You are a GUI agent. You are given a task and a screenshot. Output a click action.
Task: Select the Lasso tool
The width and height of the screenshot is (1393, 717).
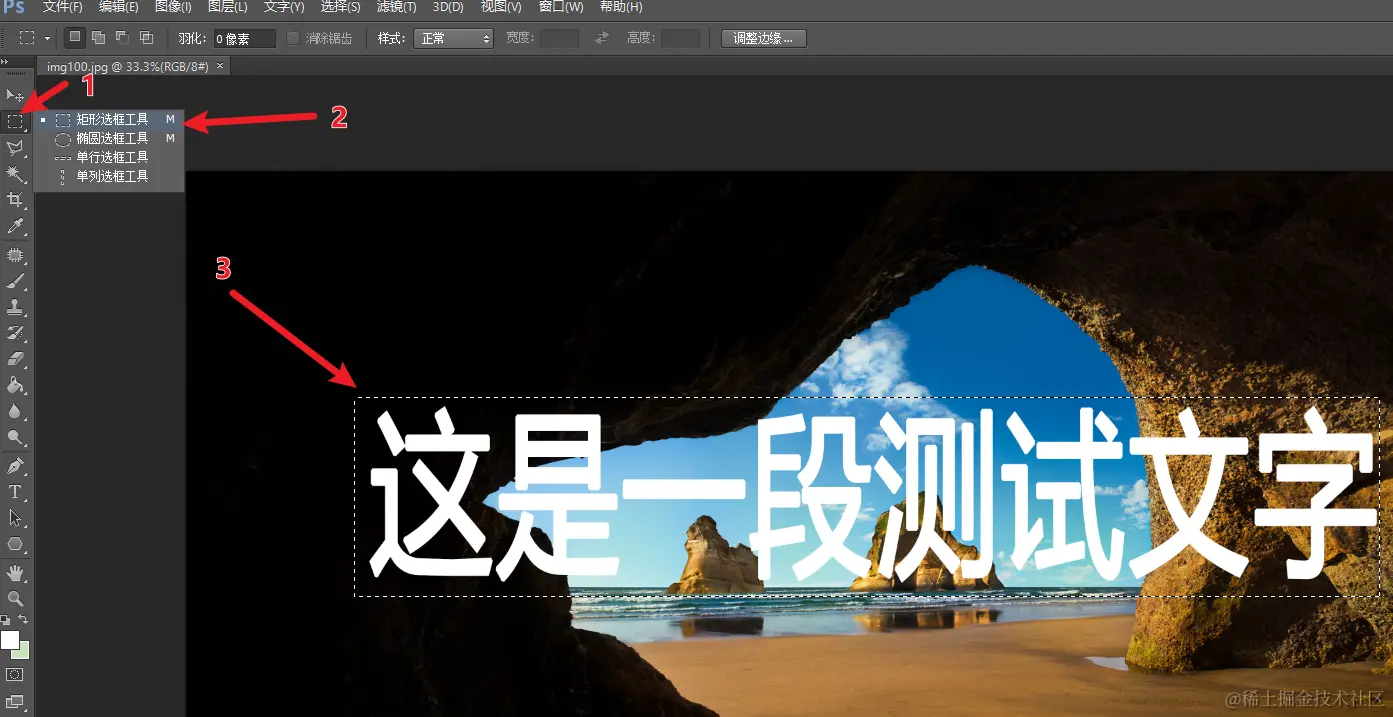pyautogui.click(x=14, y=148)
